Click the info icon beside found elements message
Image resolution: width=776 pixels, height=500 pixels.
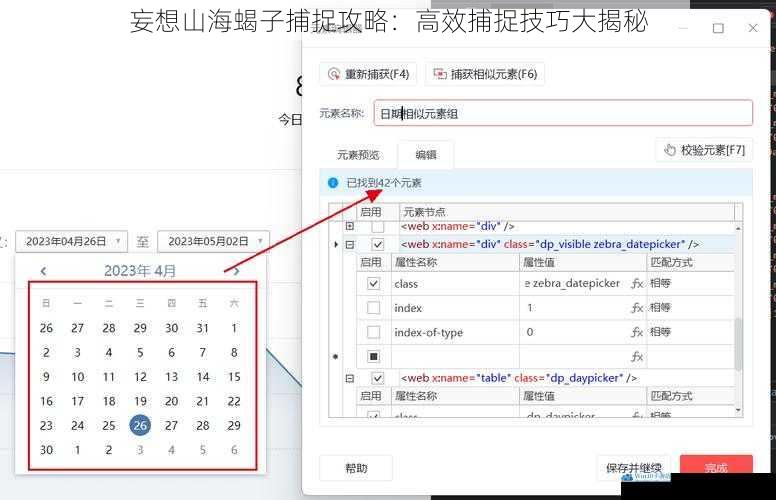pyautogui.click(x=333, y=183)
